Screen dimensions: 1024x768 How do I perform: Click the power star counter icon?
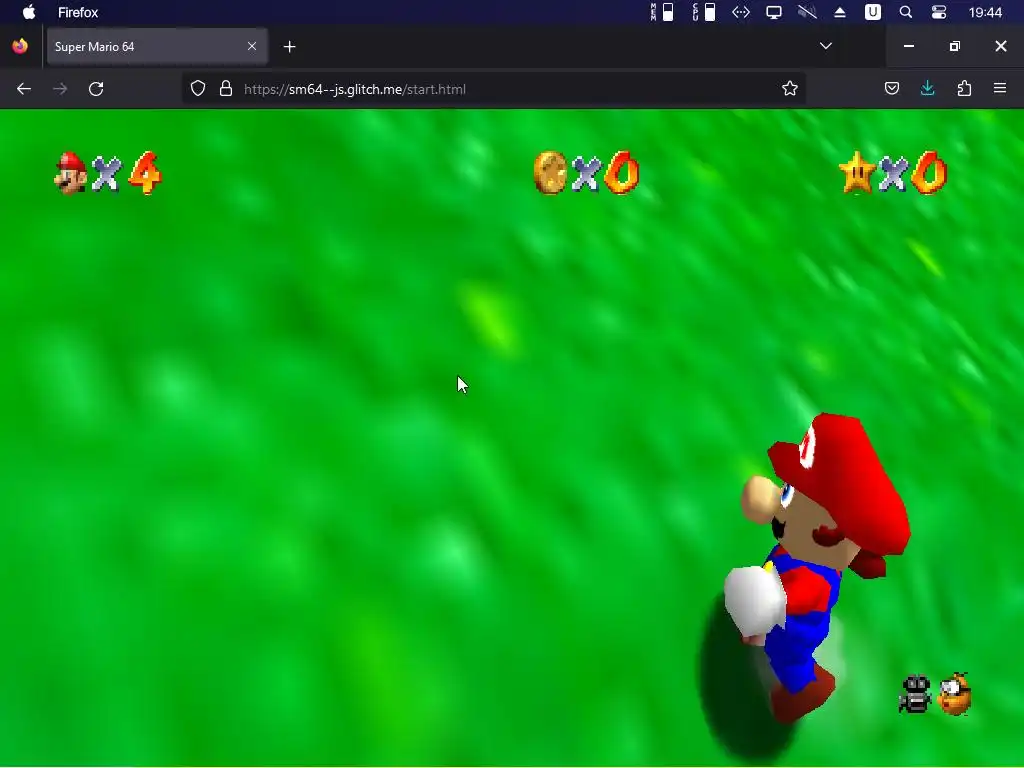pyautogui.click(x=856, y=173)
